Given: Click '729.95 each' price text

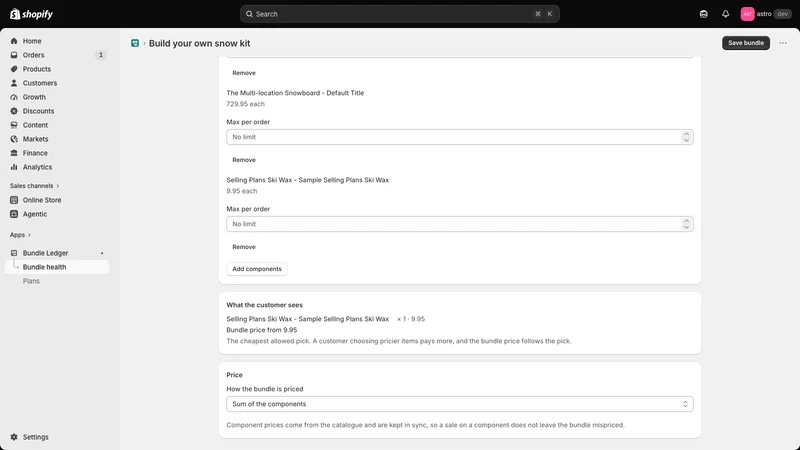Looking at the screenshot, I should coord(245,104).
